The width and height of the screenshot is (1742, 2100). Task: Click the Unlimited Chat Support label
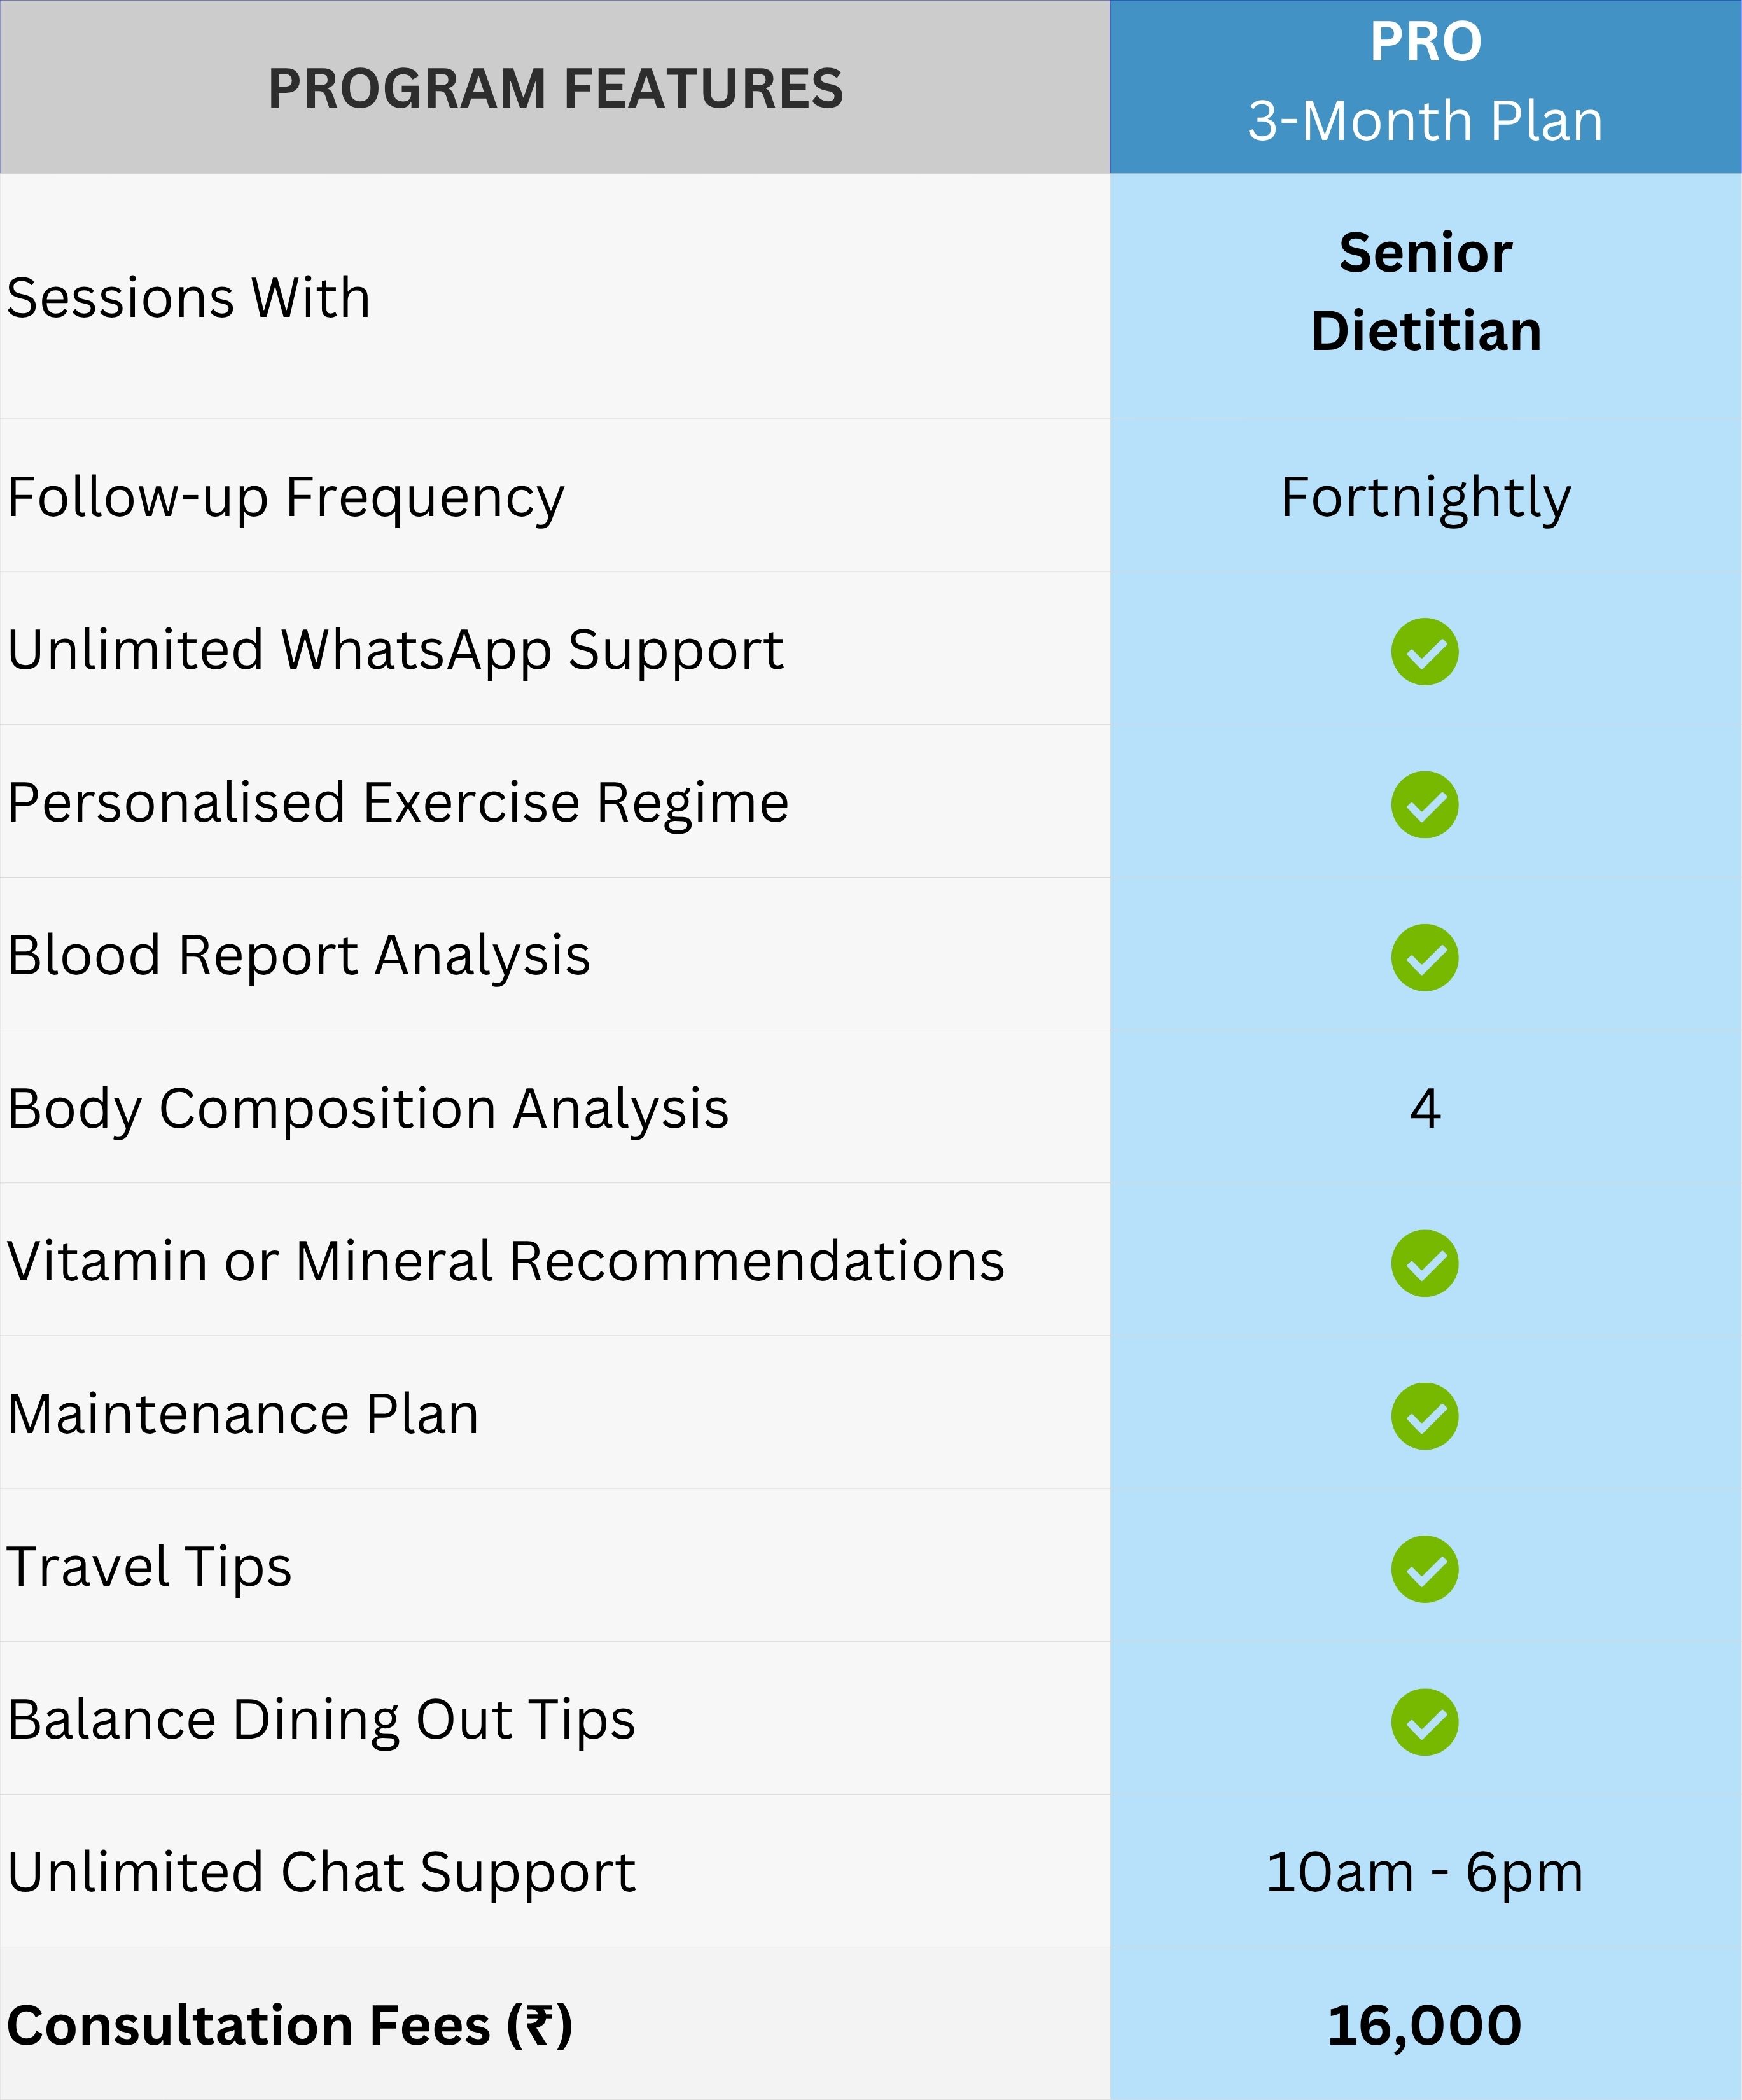coord(321,1873)
